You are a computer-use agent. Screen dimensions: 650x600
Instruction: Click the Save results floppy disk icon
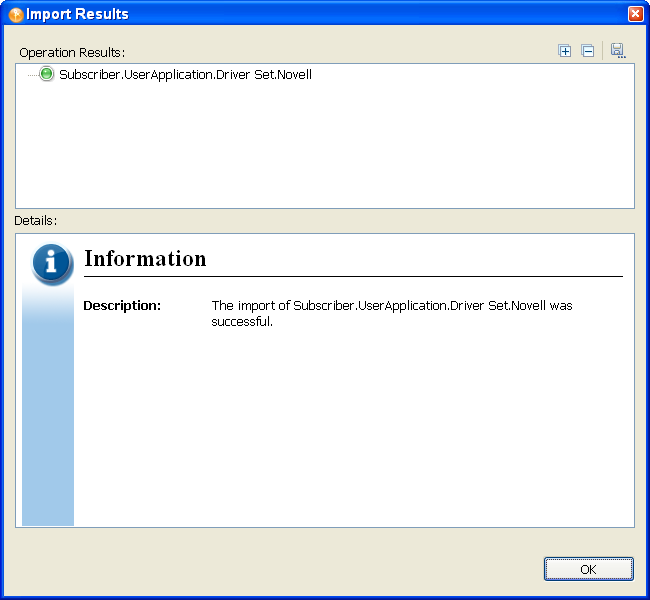617,51
